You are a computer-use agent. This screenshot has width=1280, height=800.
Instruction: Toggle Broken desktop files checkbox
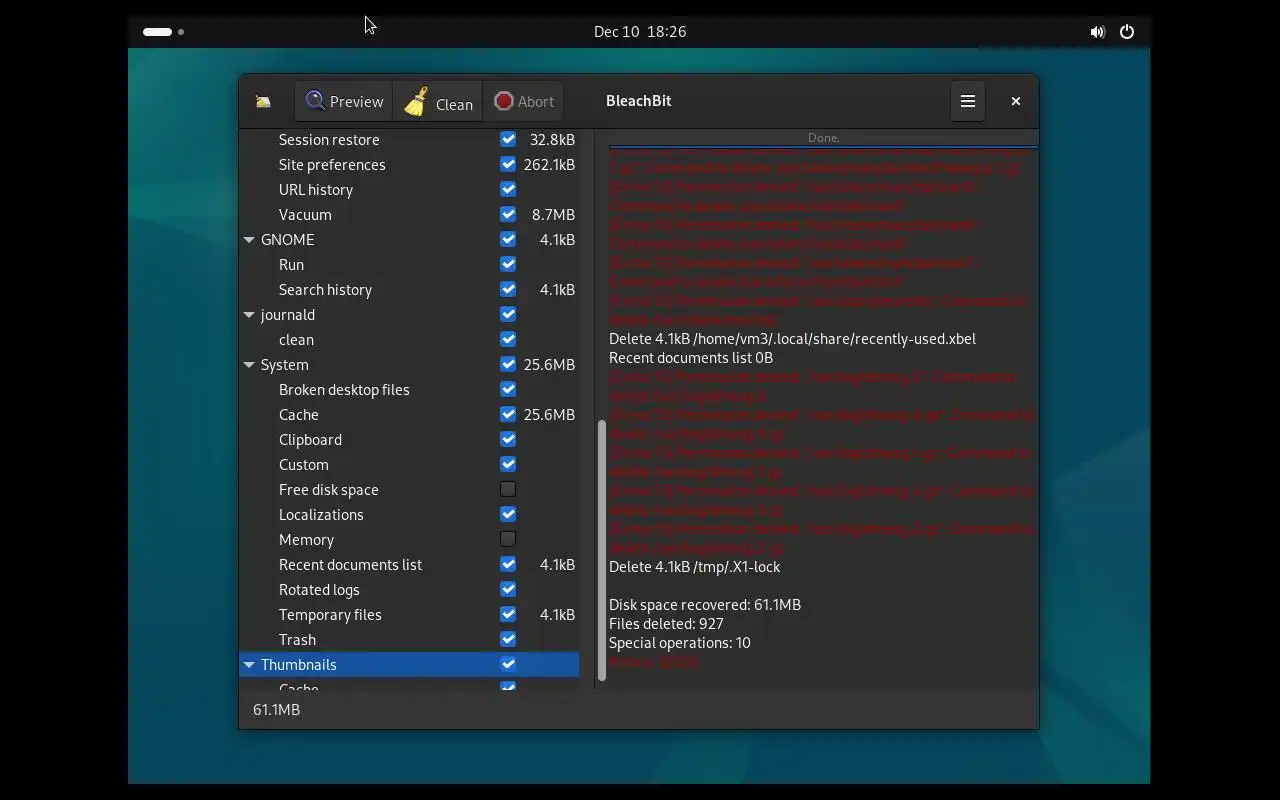pyautogui.click(x=508, y=390)
